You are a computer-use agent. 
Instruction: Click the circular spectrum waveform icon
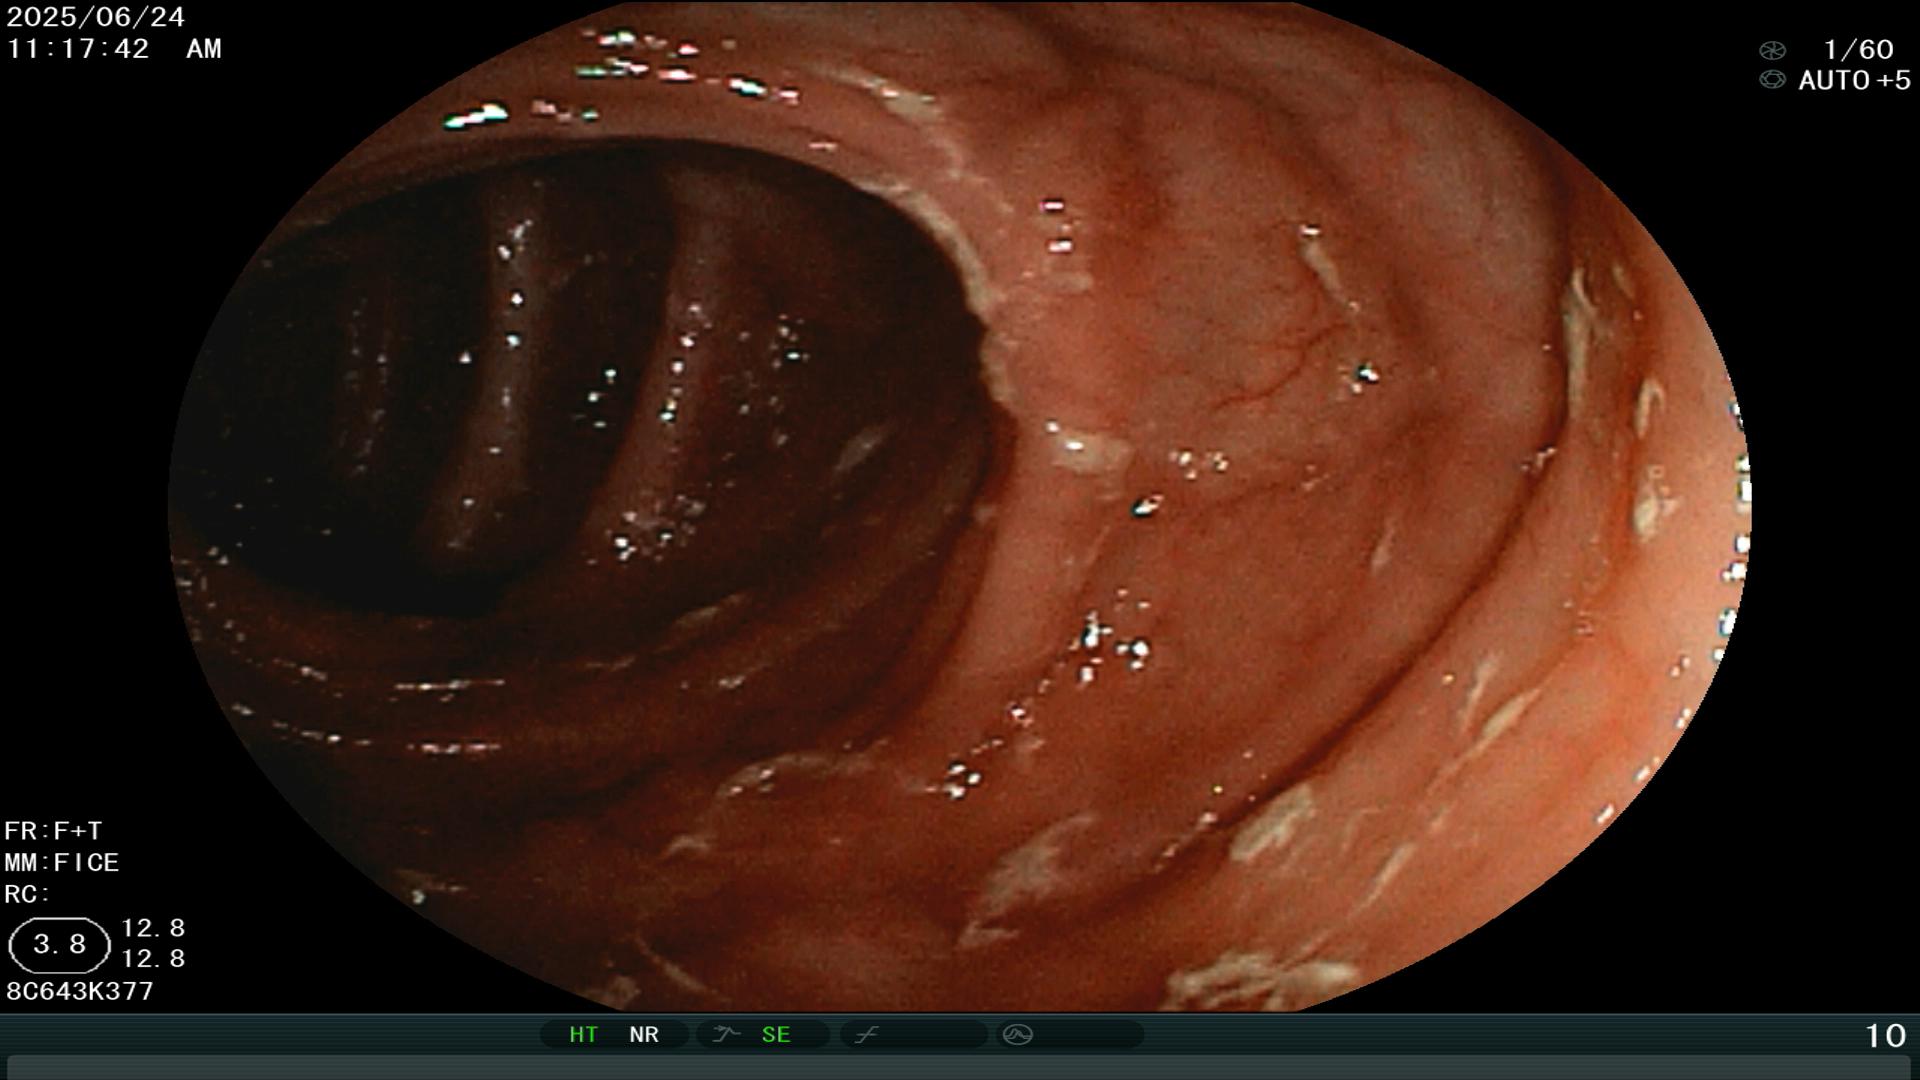tap(1017, 1034)
